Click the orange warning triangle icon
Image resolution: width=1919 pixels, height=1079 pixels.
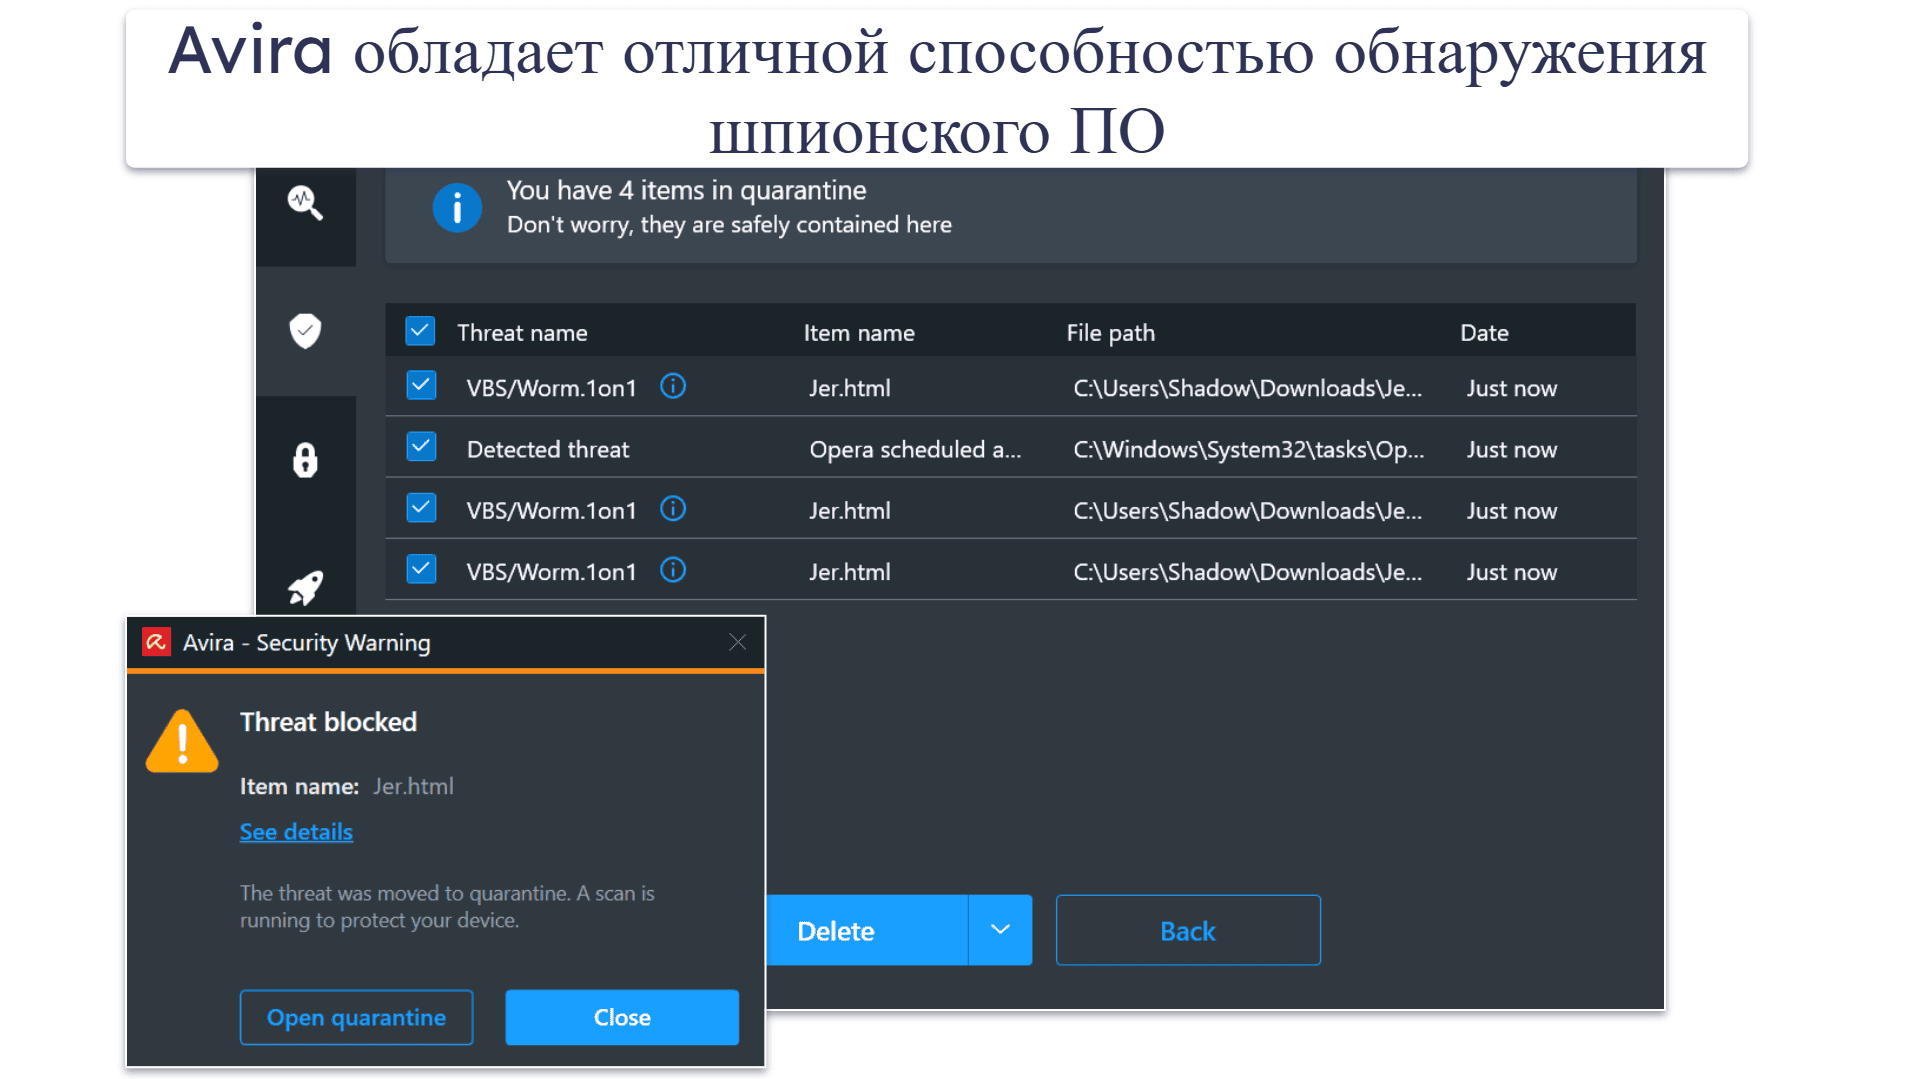point(182,742)
